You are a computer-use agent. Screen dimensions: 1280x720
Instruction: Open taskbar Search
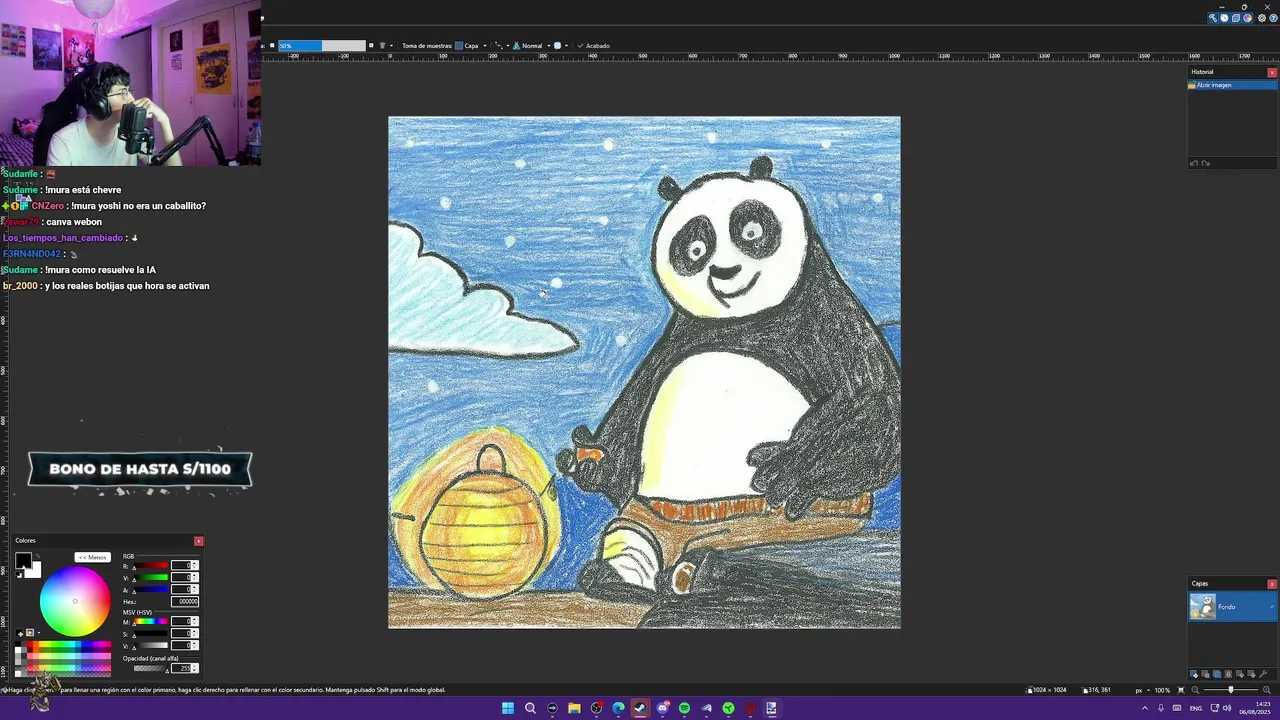coord(530,708)
